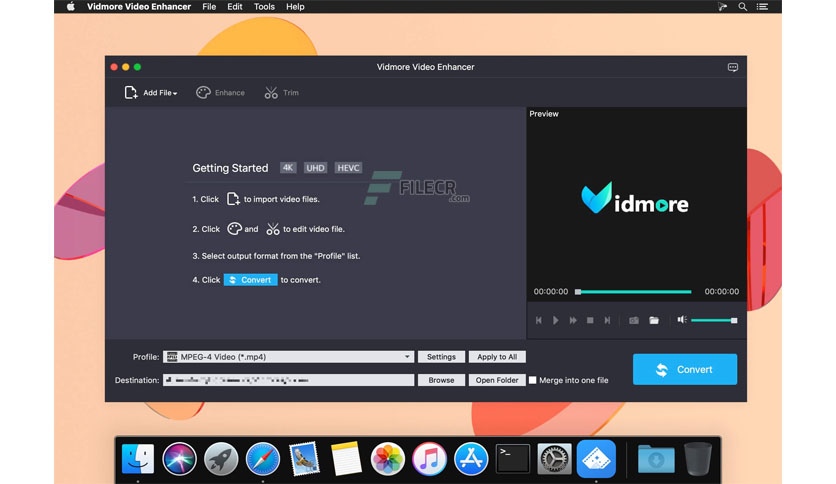Click the Add File toolbar icon

pyautogui.click(x=131, y=93)
